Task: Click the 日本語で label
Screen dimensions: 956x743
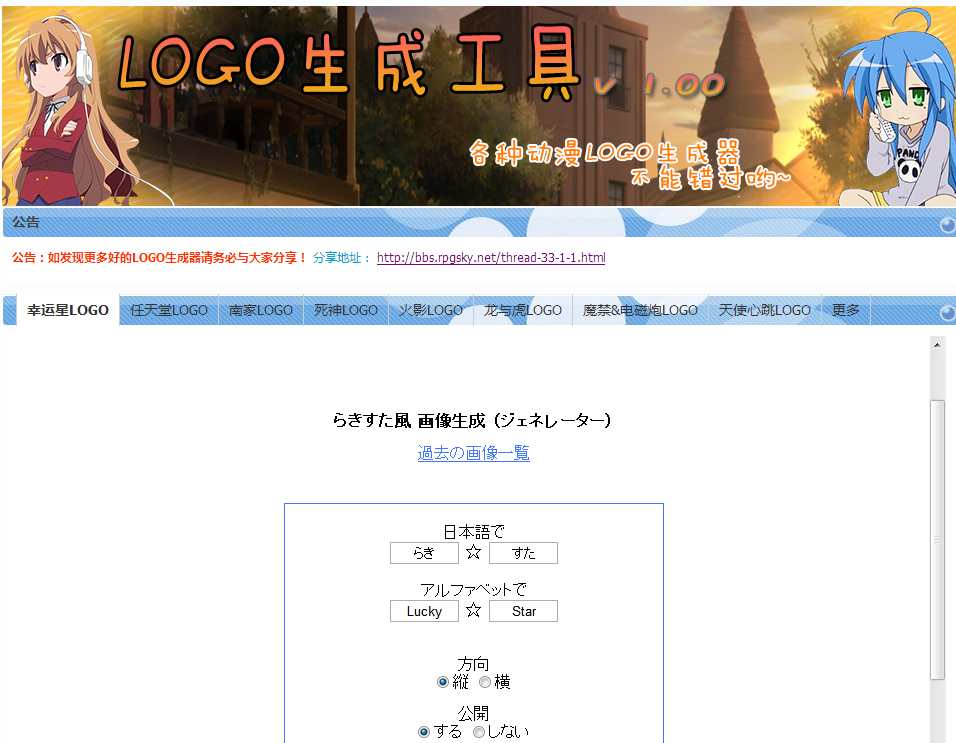Action: click(474, 532)
